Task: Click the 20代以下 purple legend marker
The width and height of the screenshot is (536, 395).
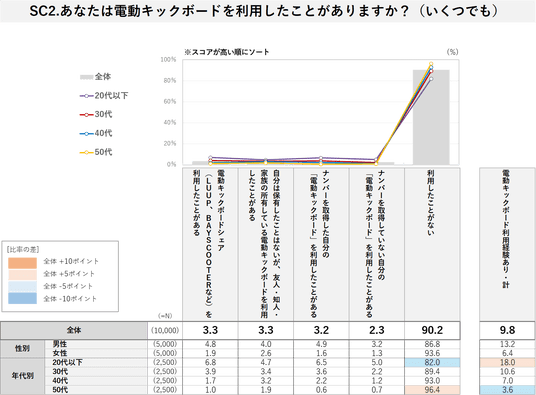Action: pos(86,96)
